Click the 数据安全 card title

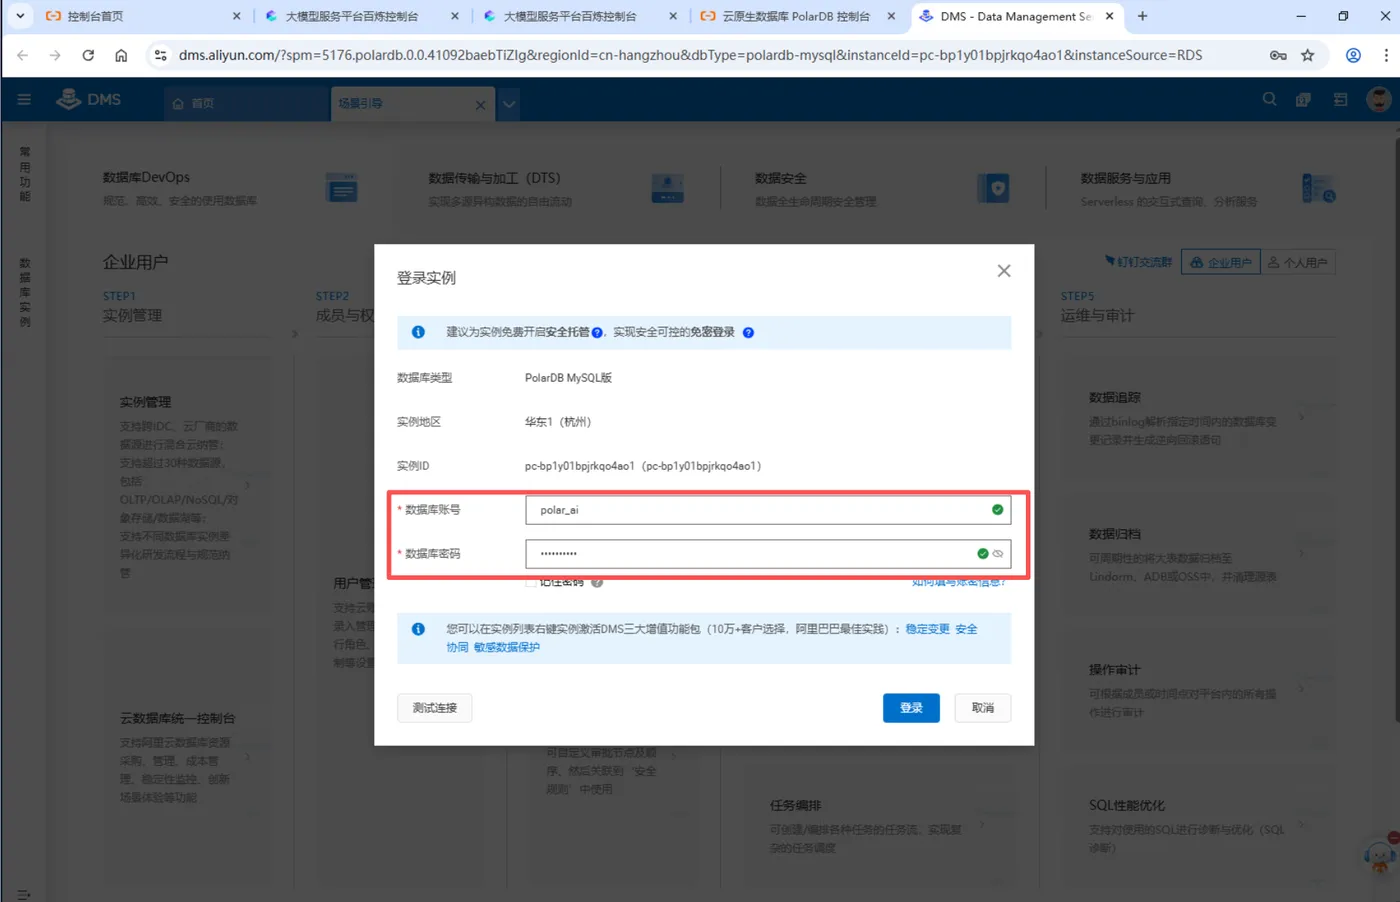point(780,178)
